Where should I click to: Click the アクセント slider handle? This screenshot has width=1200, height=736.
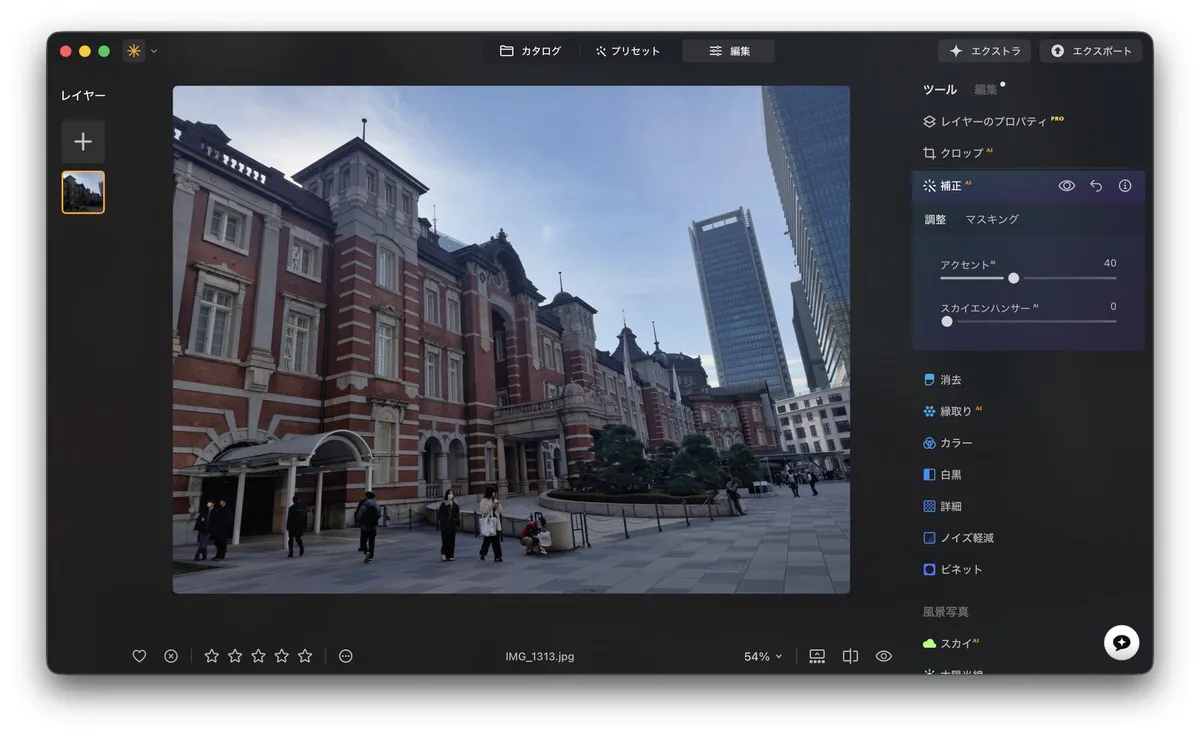(1013, 278)
